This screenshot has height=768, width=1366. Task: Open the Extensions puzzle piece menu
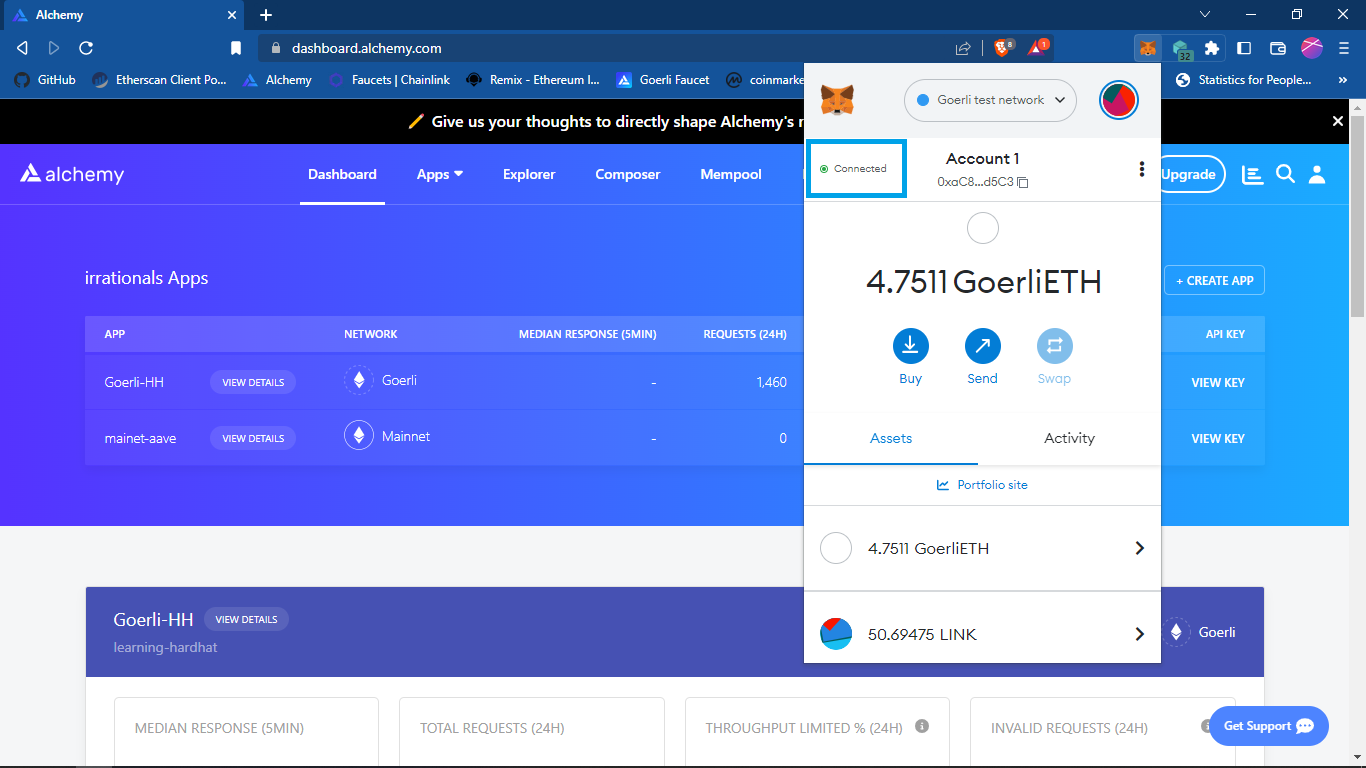1212,48
